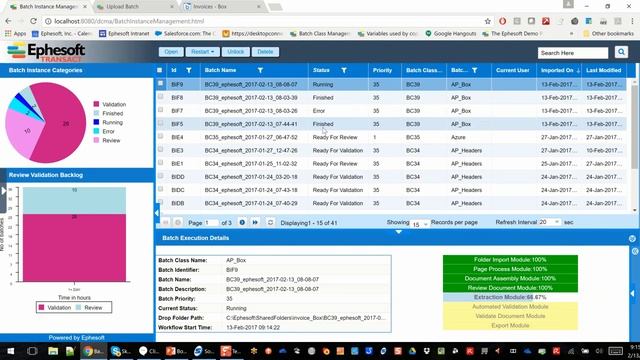Select the Batch Instance Management browser tab
640x360 pixels.
(49, 7)
